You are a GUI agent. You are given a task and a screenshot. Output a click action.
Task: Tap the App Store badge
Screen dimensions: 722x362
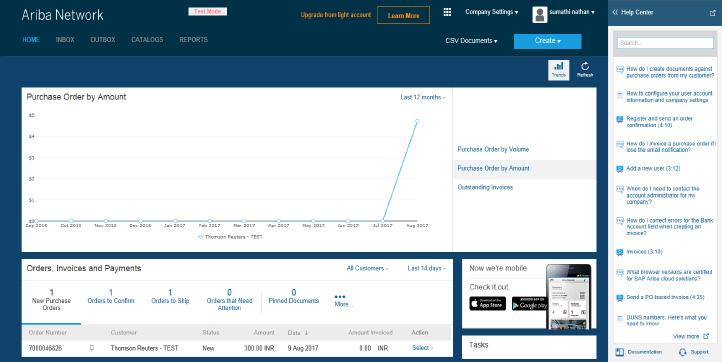(488, 304)
